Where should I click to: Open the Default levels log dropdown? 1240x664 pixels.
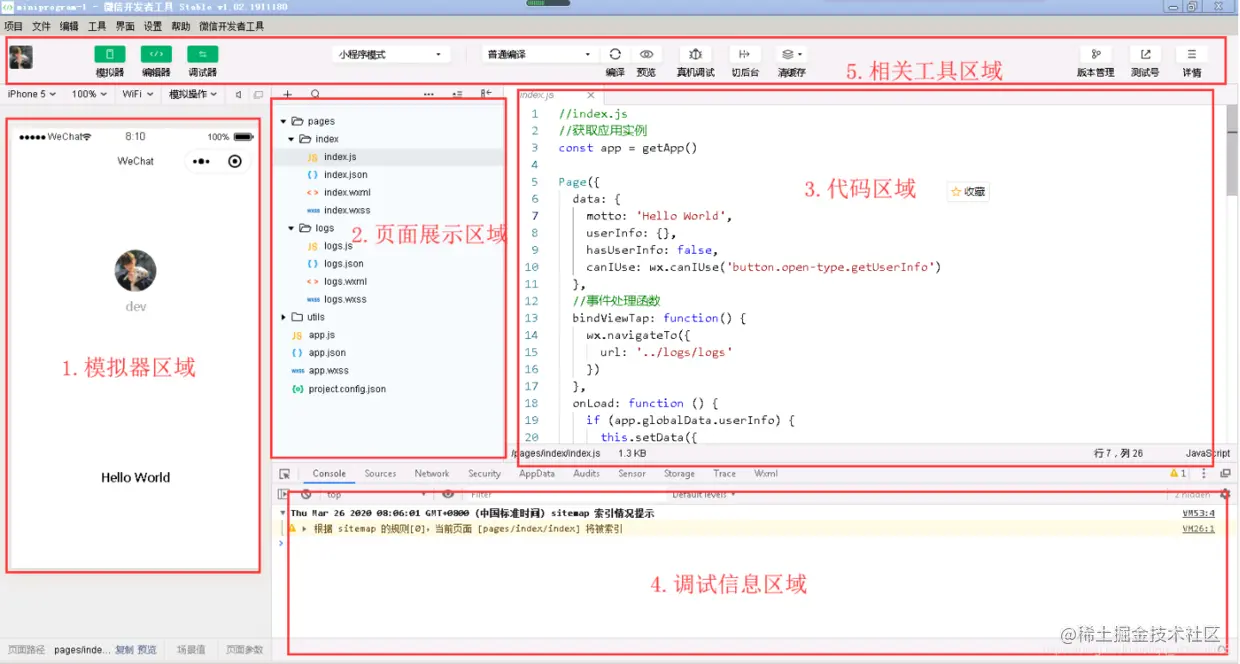[x=704, y=494]
